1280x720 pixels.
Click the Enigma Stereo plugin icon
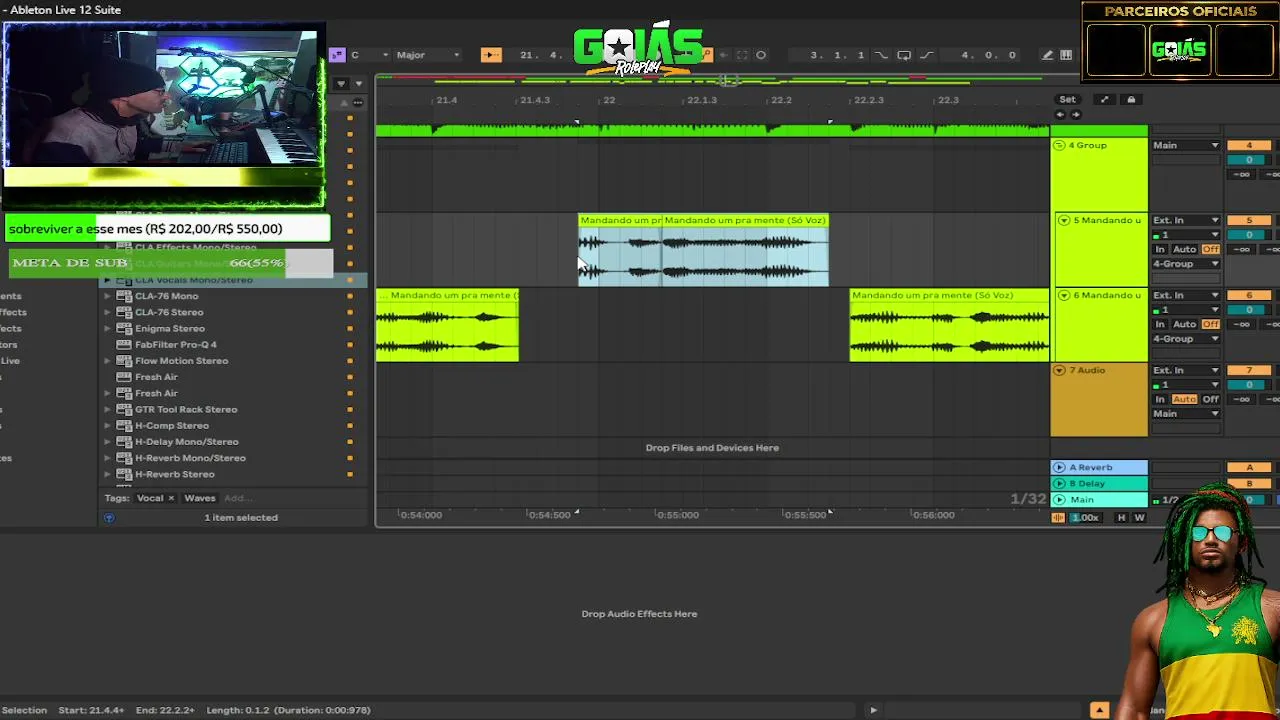tap(124, 328)
